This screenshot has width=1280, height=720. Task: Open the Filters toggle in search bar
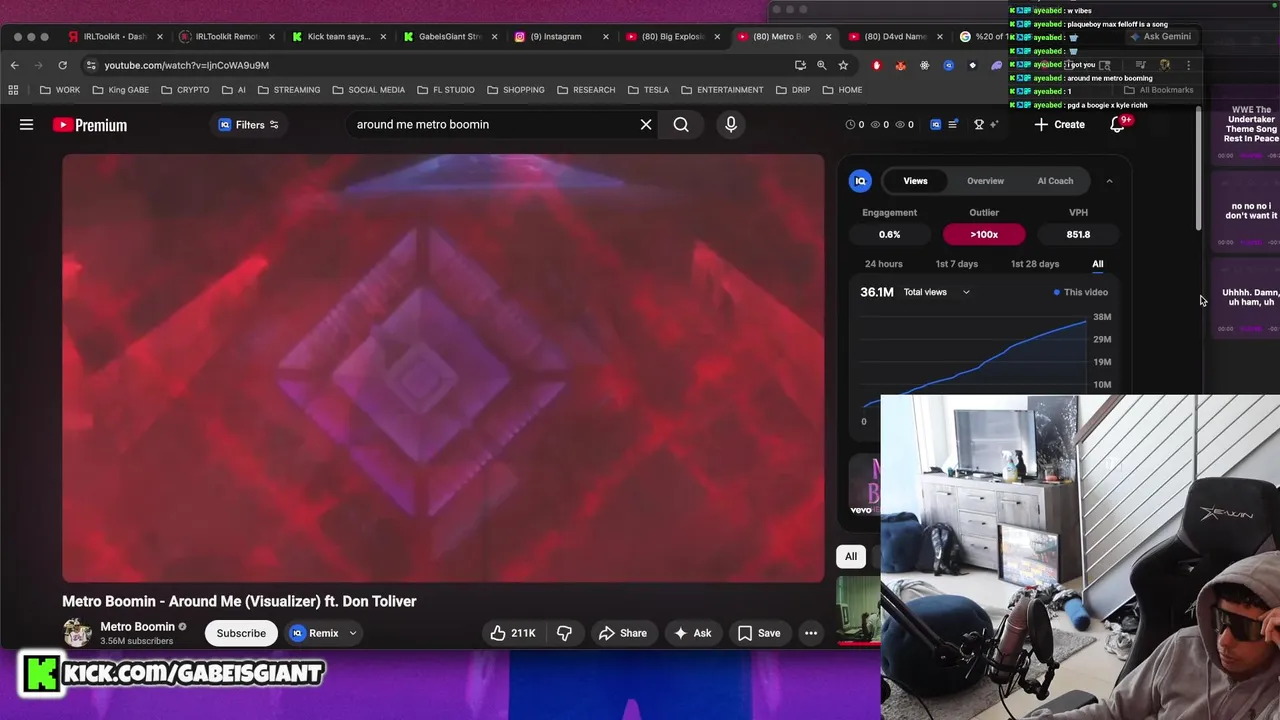pyautogui.click(x=249, y=125)
